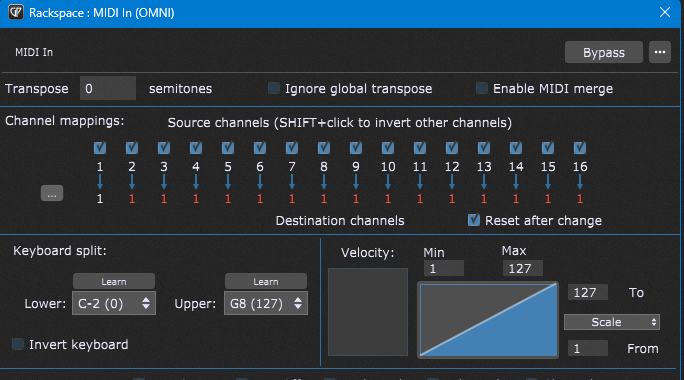Click the empty velocity meter box
684x380 pixels.
368,312
